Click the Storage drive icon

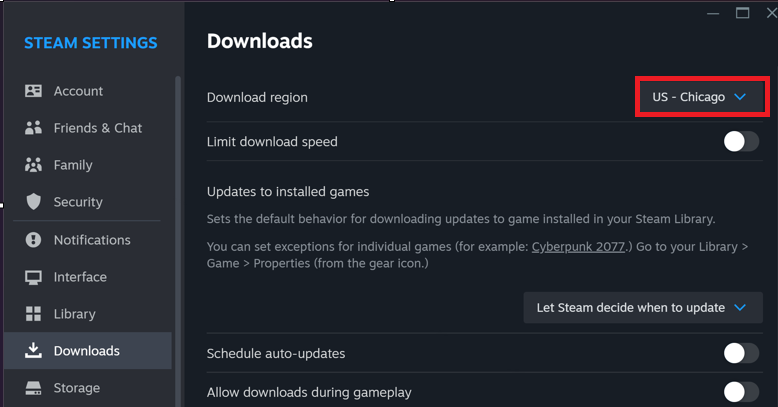tap(34, 388)
